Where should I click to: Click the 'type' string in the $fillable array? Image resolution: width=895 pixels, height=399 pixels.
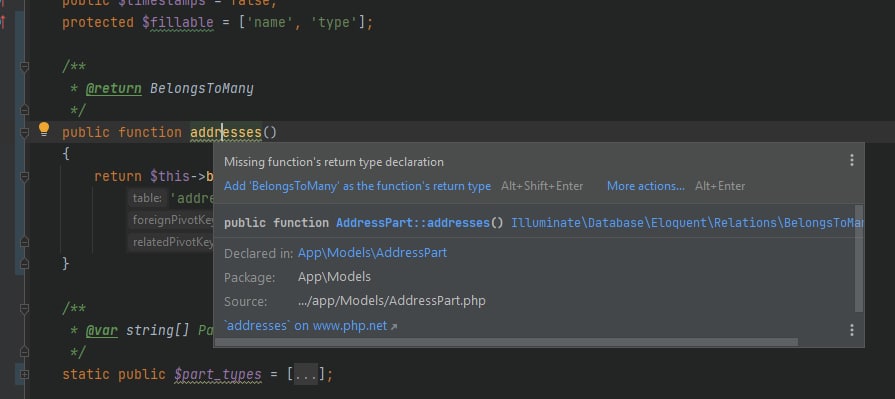334,23
